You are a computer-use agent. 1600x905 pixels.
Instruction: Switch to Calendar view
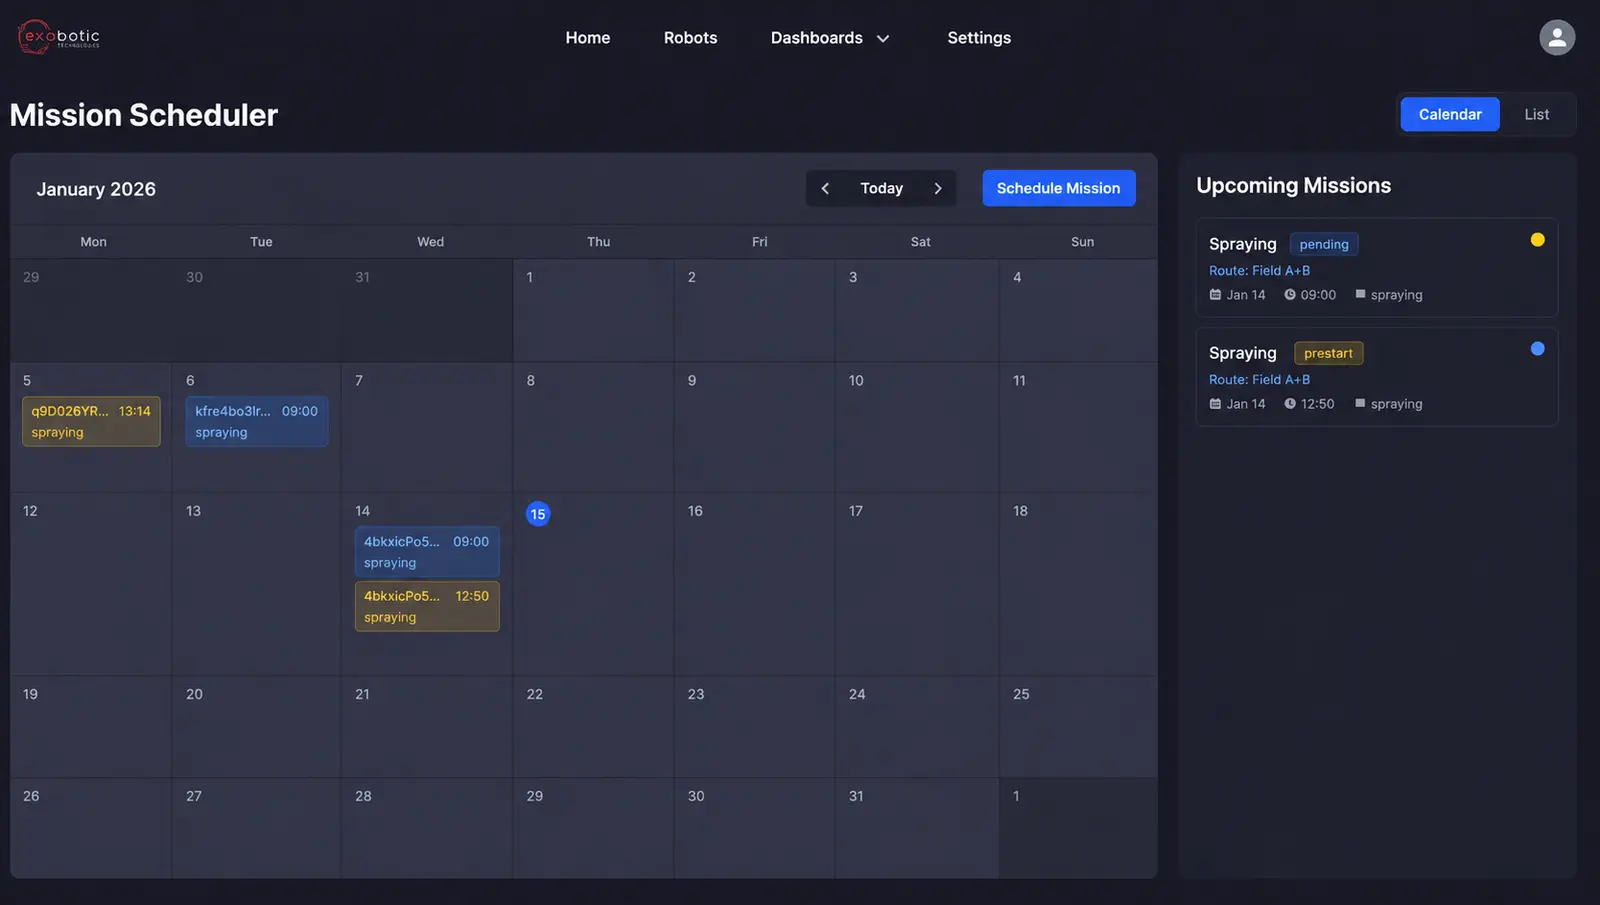point(1450,114)
